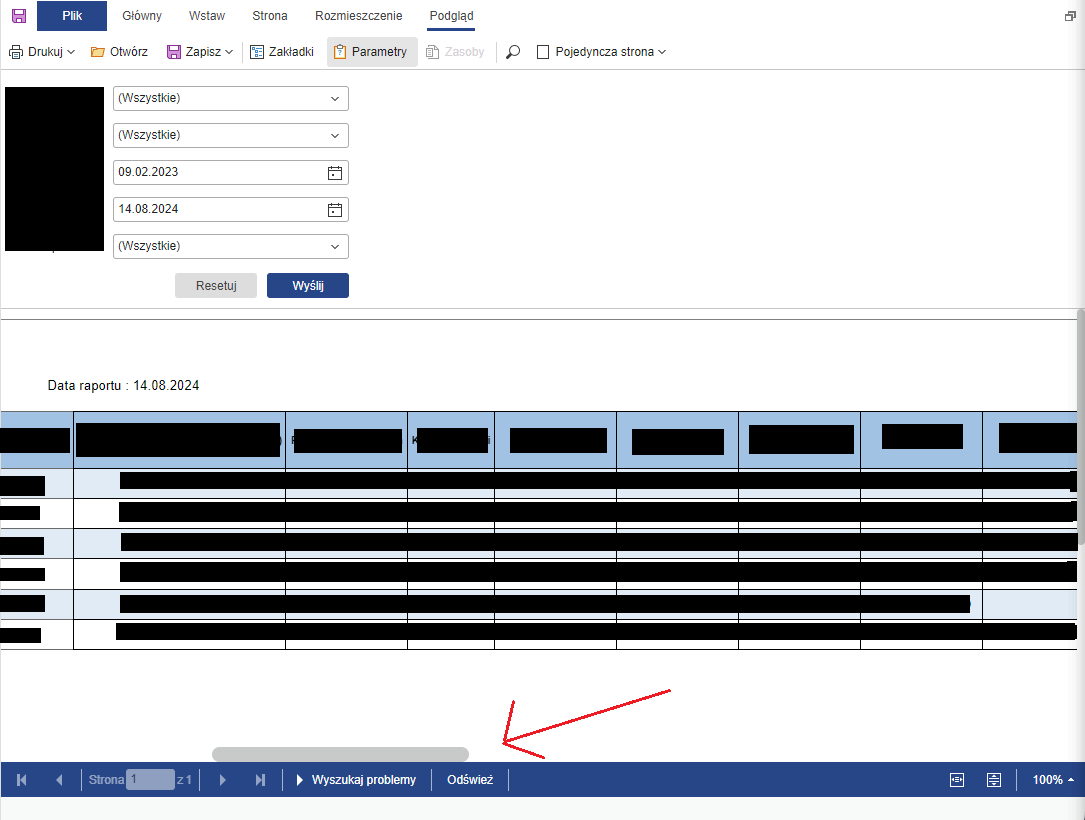The width and height of the screenshot is (1085, 820).
Task: Go to the first page icon
Action: click(21, 780)
